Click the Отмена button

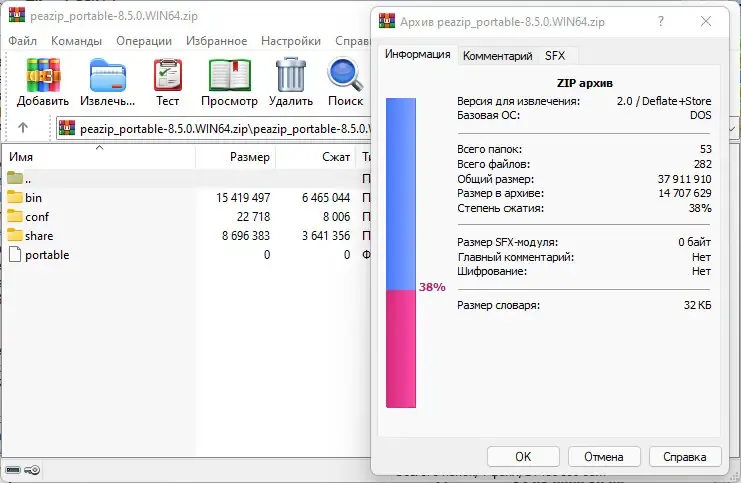pyautogui.click(x=604, y=457)
